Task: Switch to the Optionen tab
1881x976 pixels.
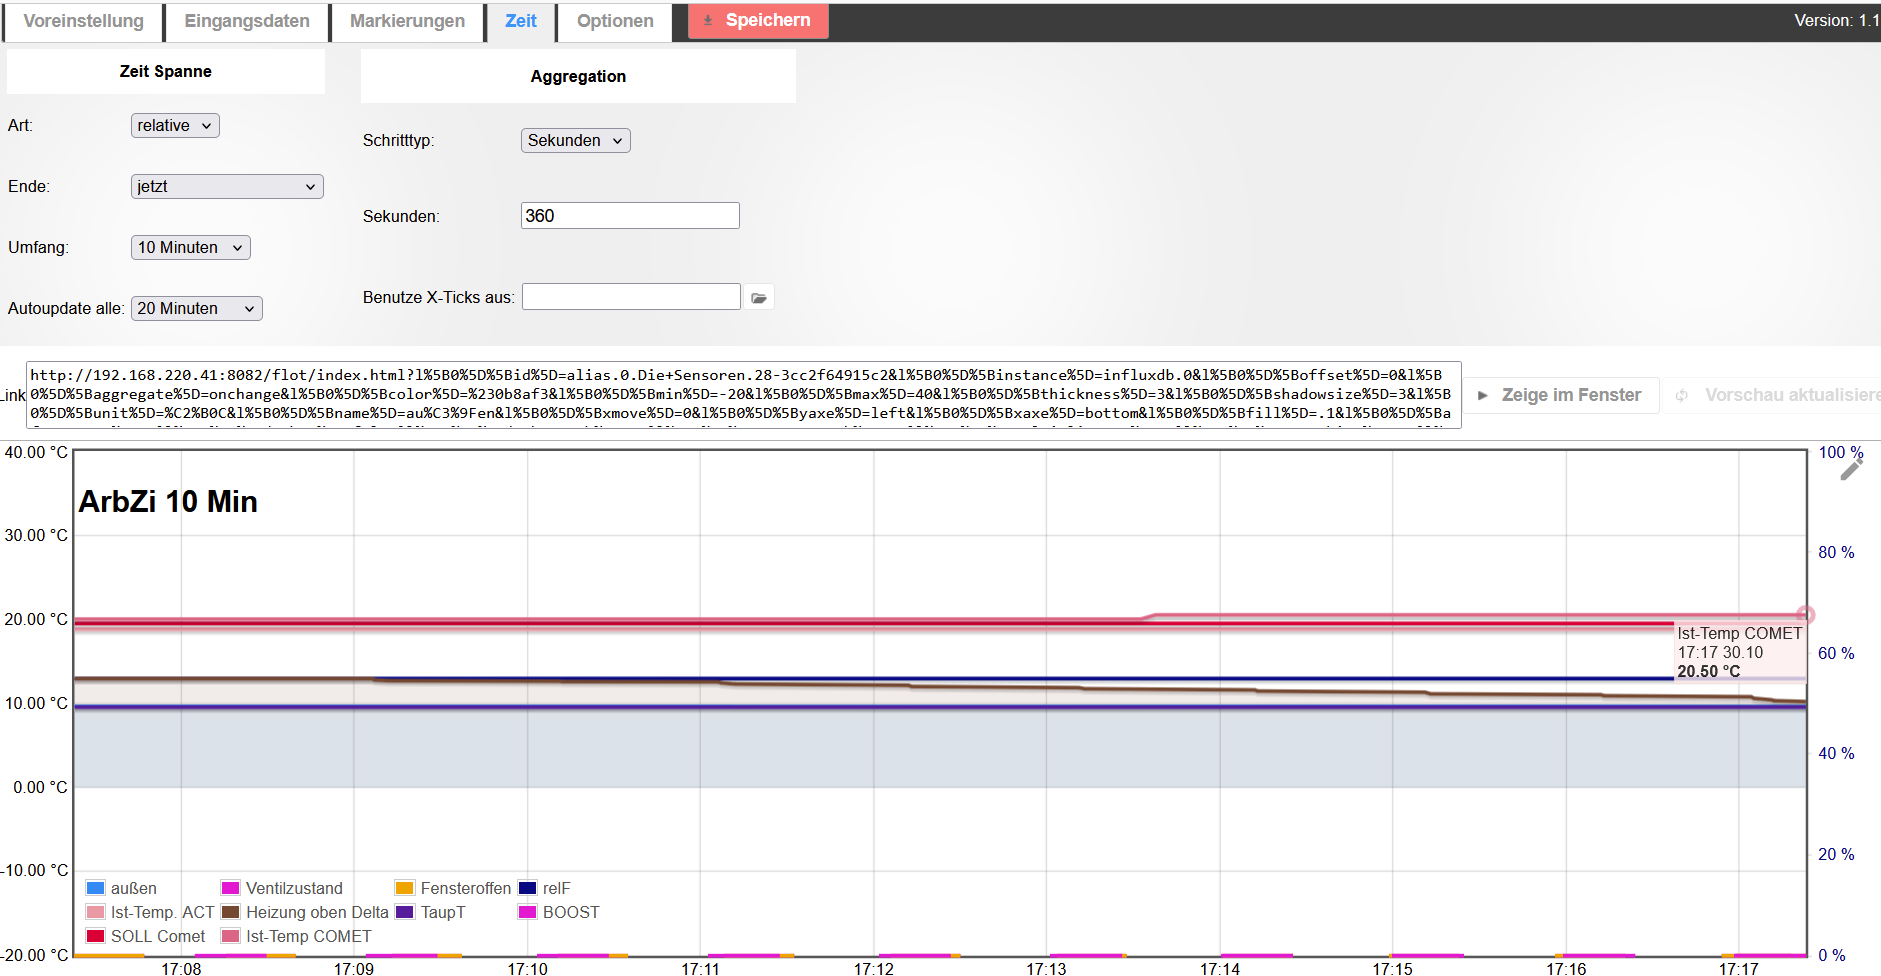Action: click(613, 21)
